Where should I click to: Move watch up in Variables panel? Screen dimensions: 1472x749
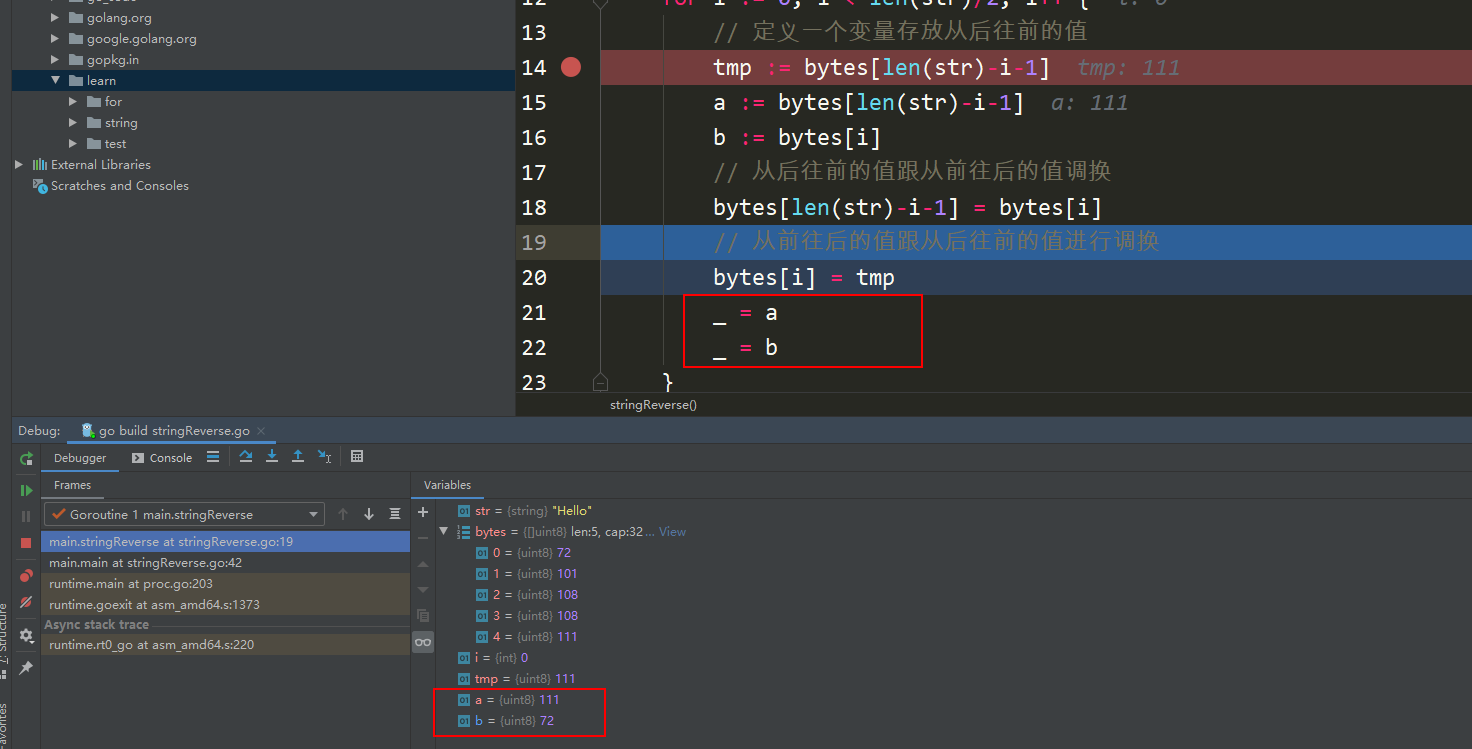pyautogui.click(x=423, y=564)
